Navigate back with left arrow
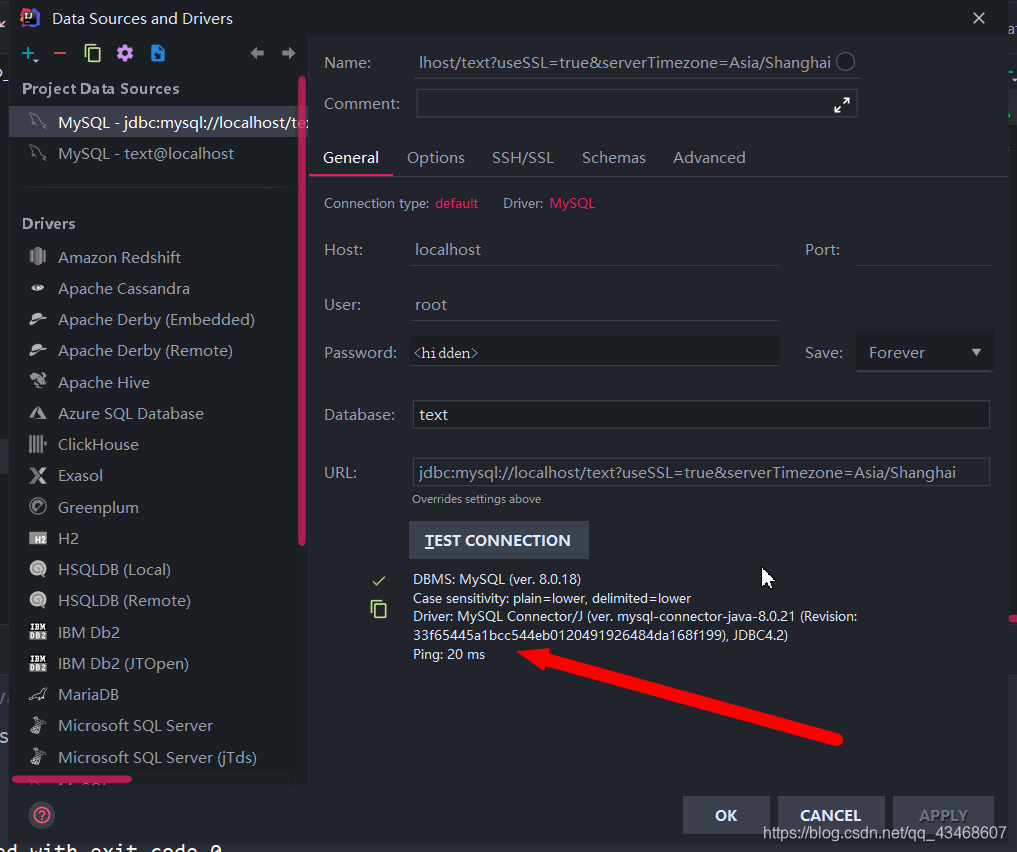 pos(257,53)
